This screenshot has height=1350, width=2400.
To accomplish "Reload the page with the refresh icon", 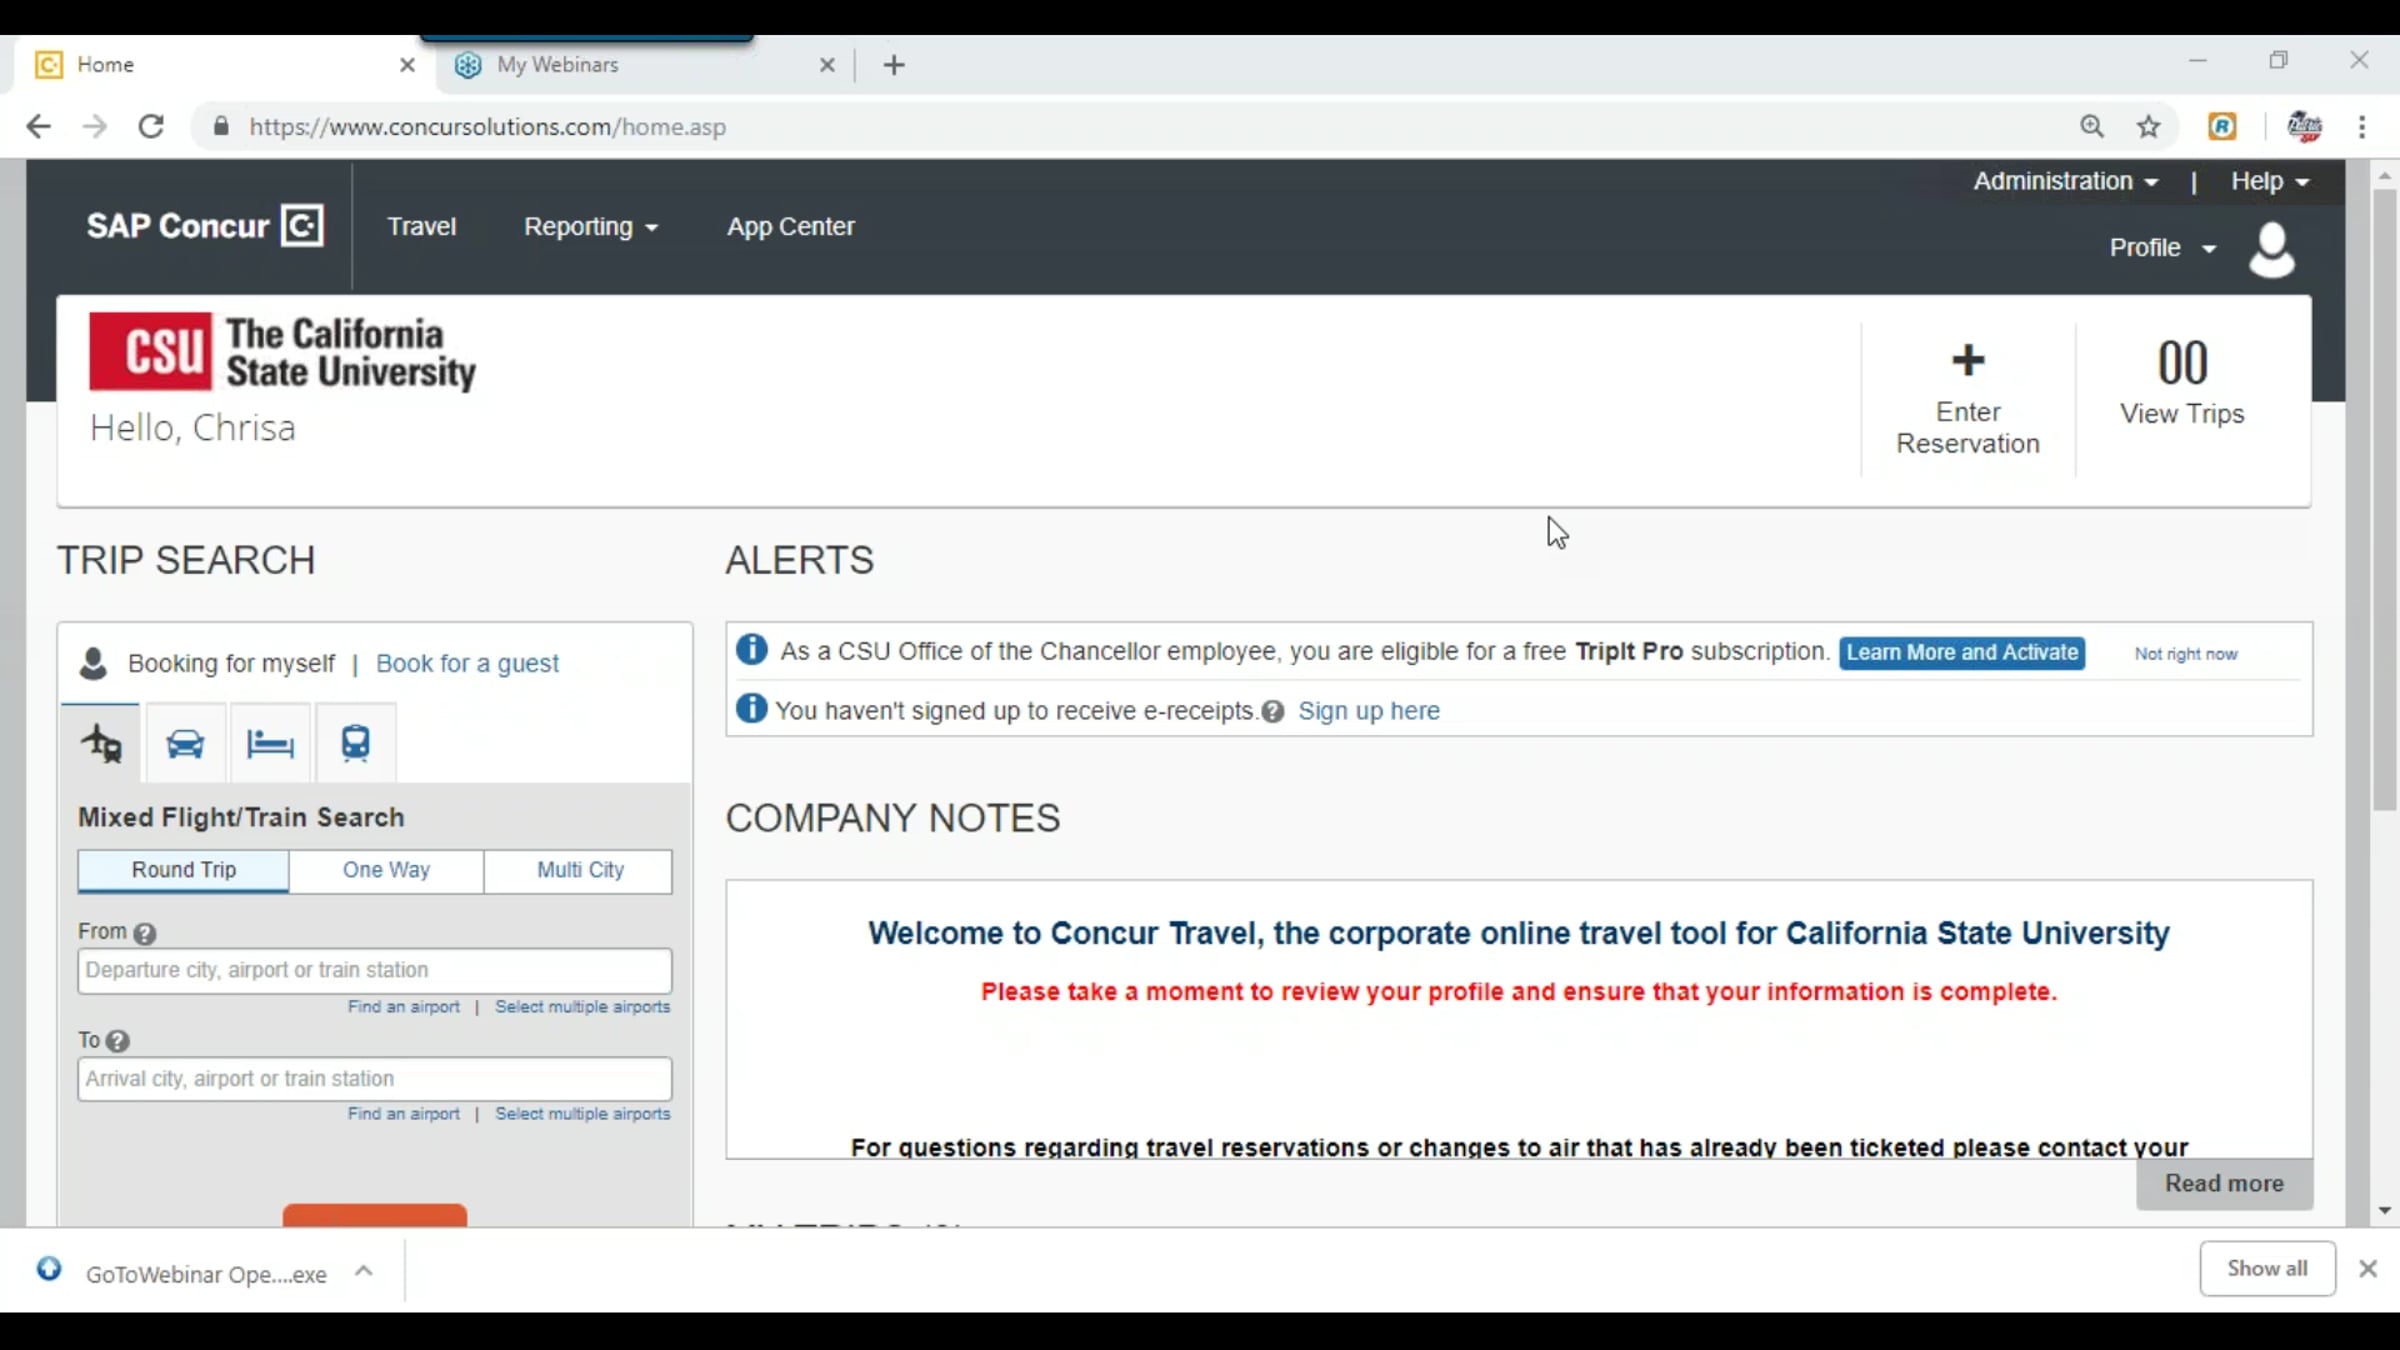I will (x=151, y=126).
